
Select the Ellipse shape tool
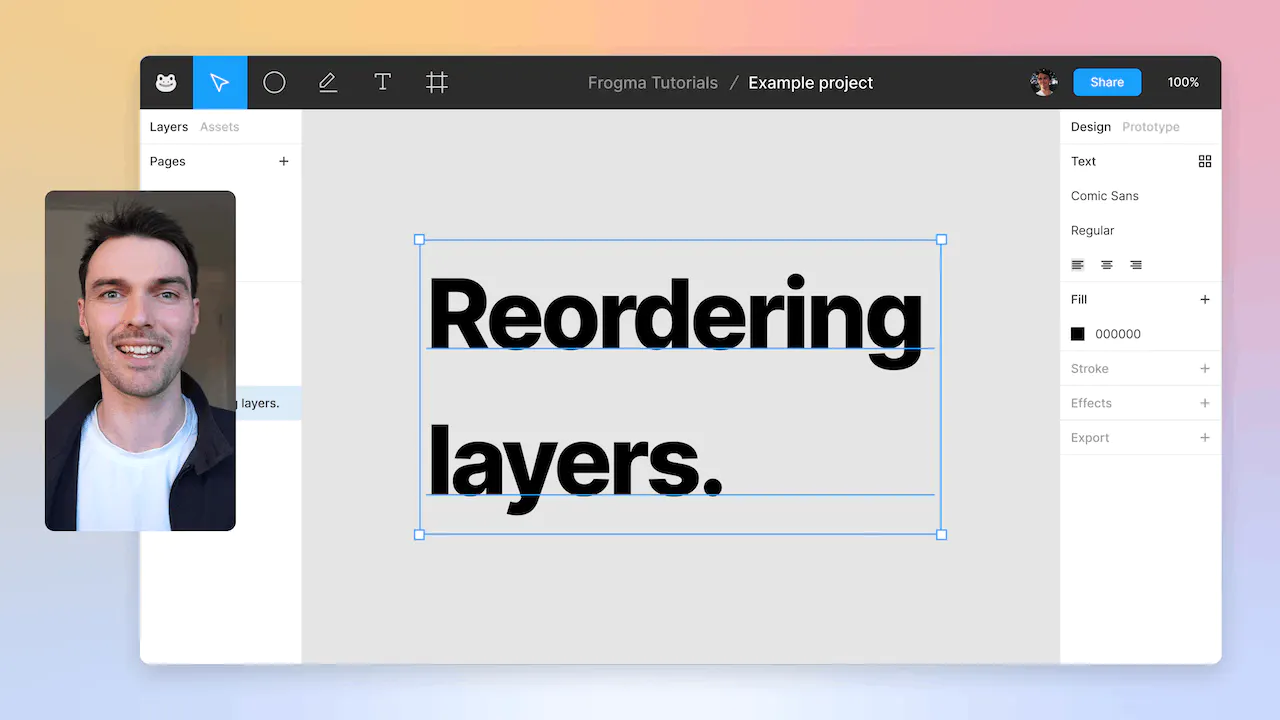click(274, 83)
